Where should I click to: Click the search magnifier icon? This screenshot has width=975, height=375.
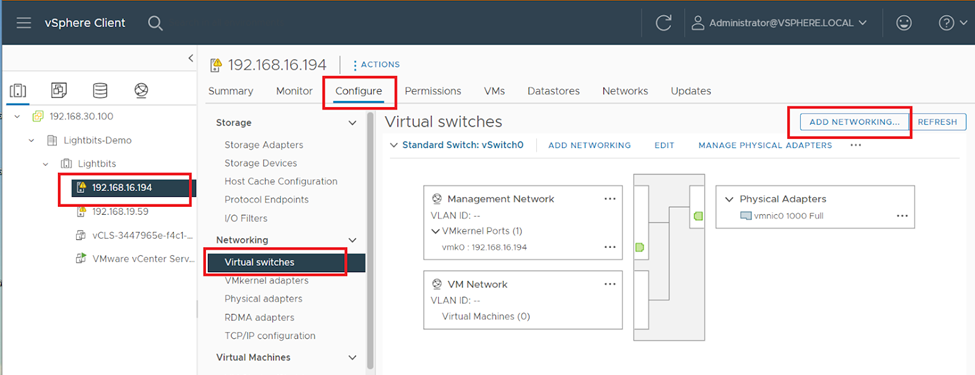tap(155, 23)
